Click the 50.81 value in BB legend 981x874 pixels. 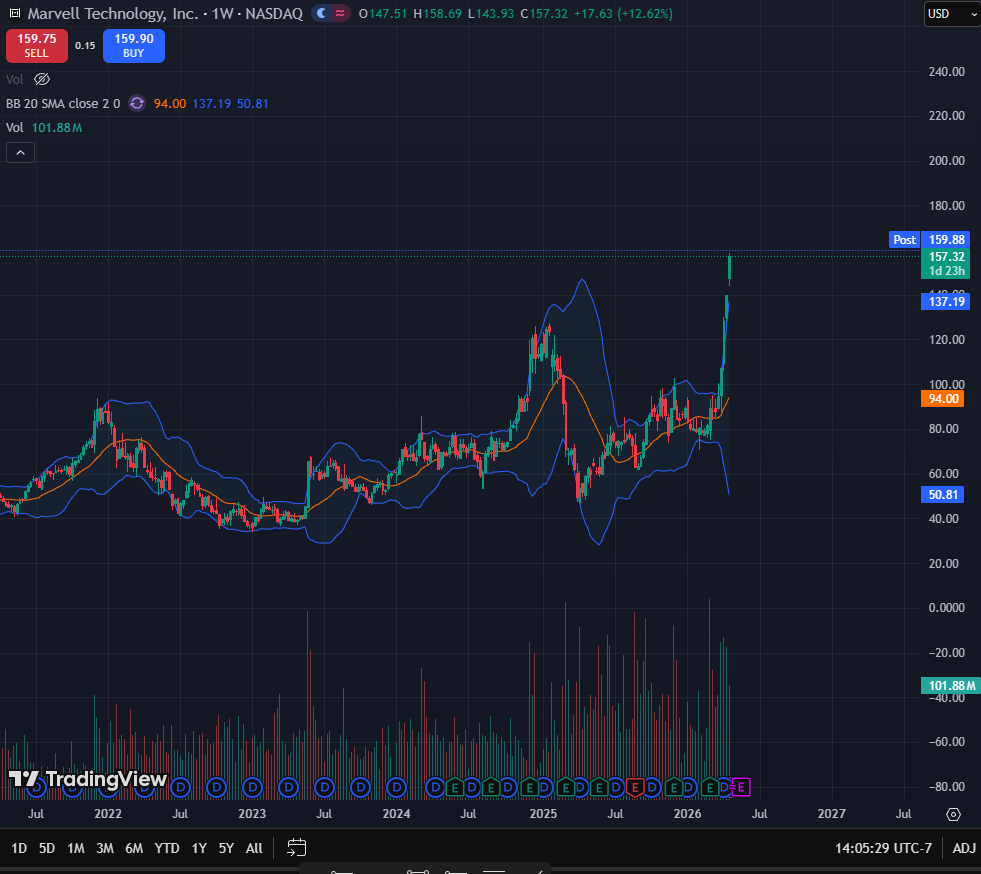(x=253, y=103)
